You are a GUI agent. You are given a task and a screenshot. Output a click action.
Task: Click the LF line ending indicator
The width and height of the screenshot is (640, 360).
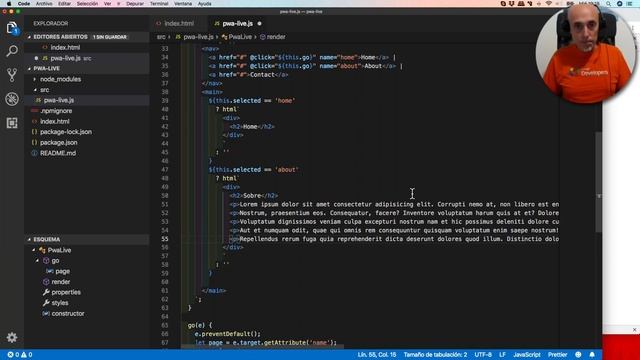(x=502, y=355)
